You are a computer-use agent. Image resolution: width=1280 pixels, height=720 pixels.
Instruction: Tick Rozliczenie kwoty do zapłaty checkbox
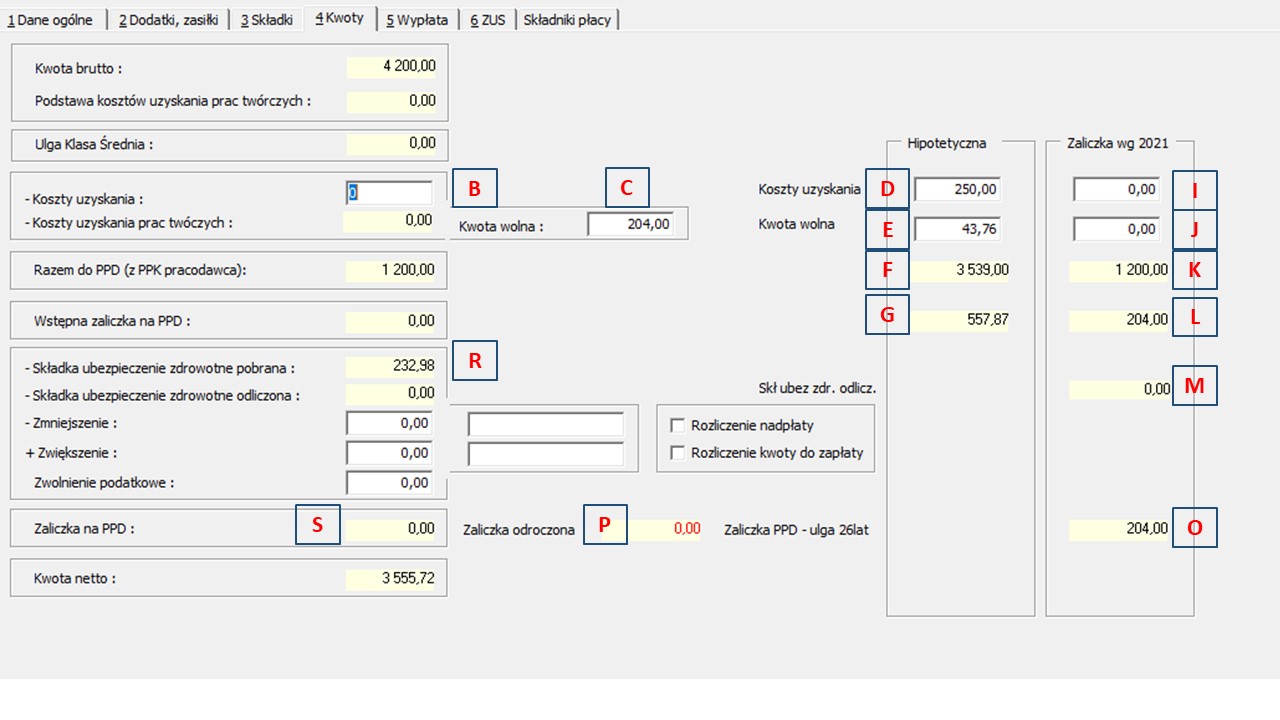coord(678,453)
